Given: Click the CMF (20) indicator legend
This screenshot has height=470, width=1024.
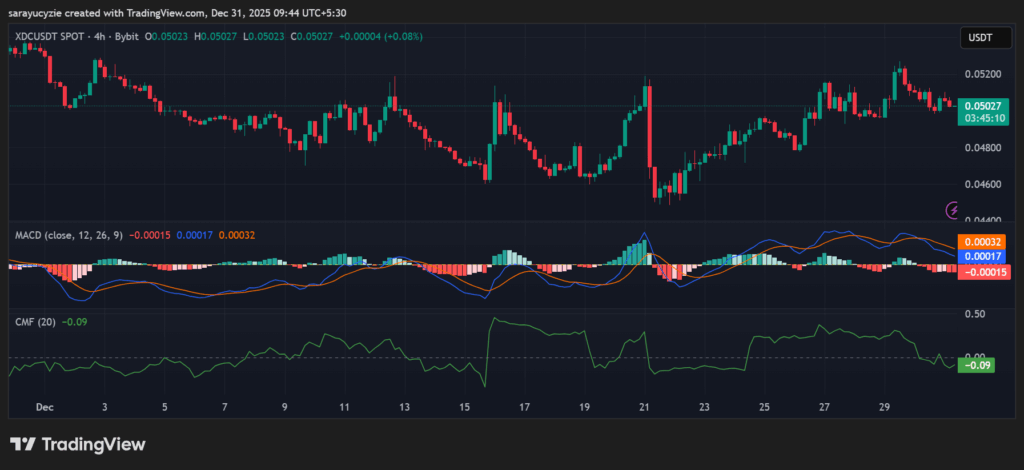Looking at the screenshot, I should click(33, 321).
